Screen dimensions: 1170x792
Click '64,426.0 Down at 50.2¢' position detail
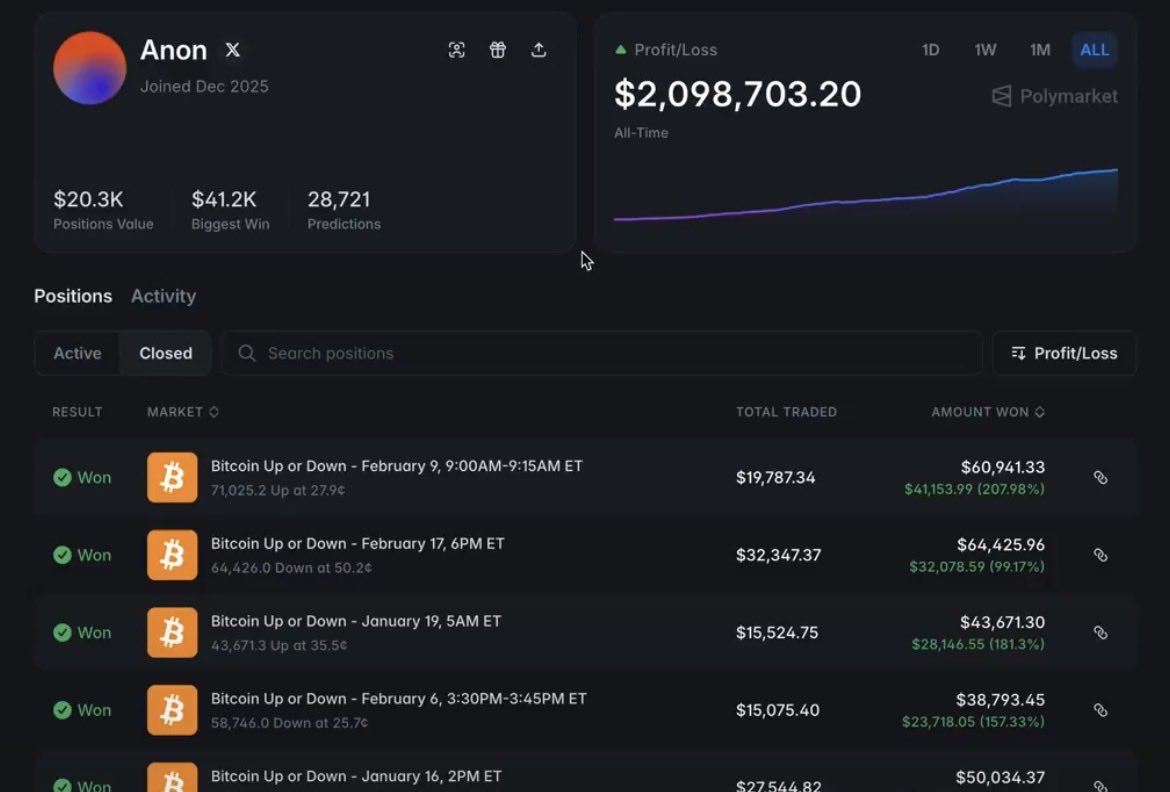click(291, 568)
